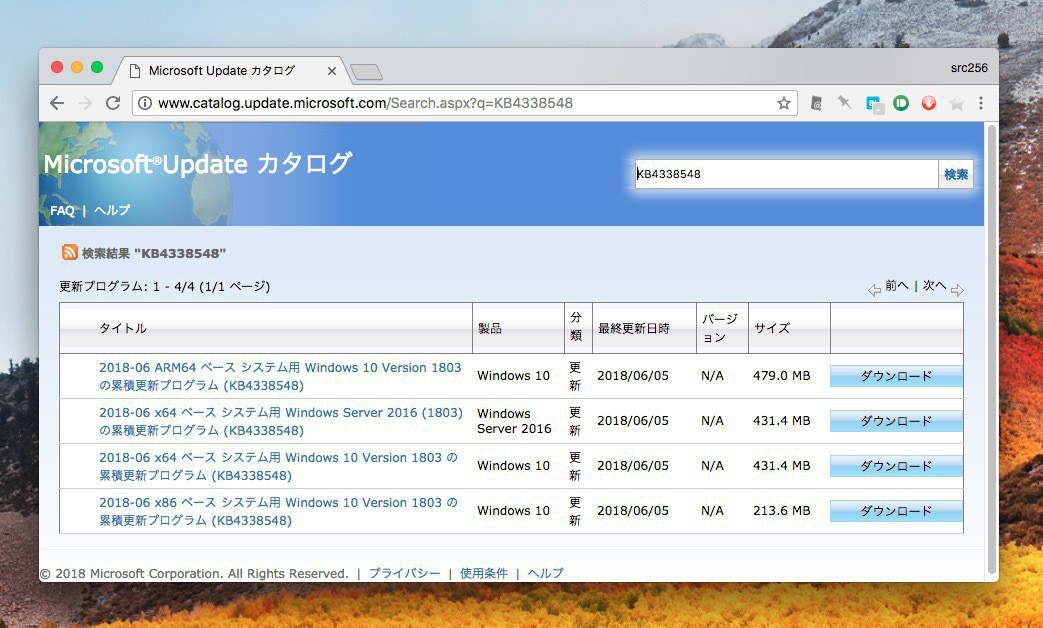Open the Chrome three-dot menu
This screenshot has width=1043, height=628.
pyautogui.click(x=981, y=103)
